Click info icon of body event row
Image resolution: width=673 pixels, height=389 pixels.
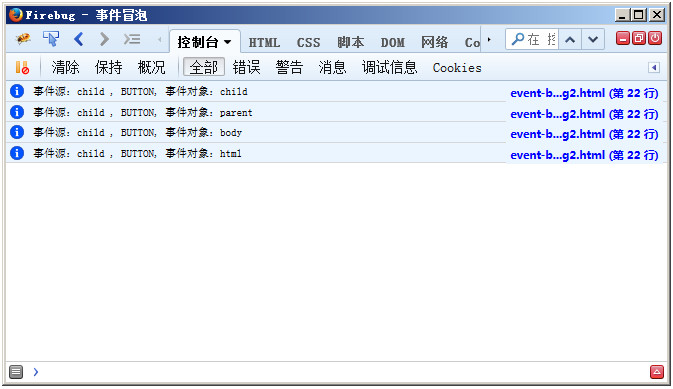point(17,132)
